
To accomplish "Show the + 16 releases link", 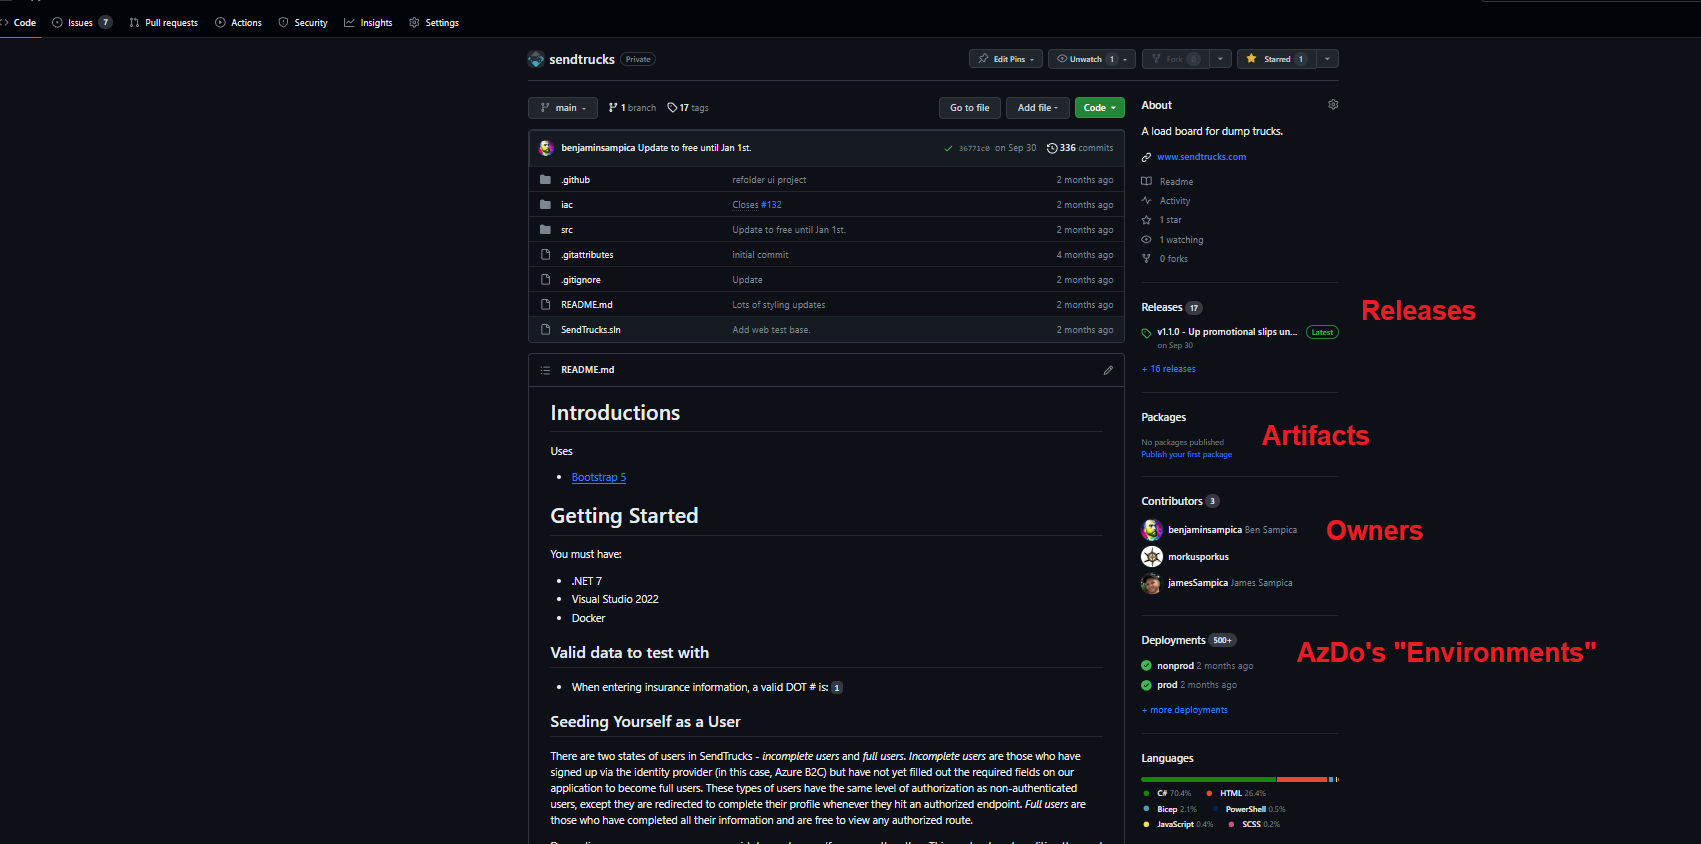I will pos(1168,369).
